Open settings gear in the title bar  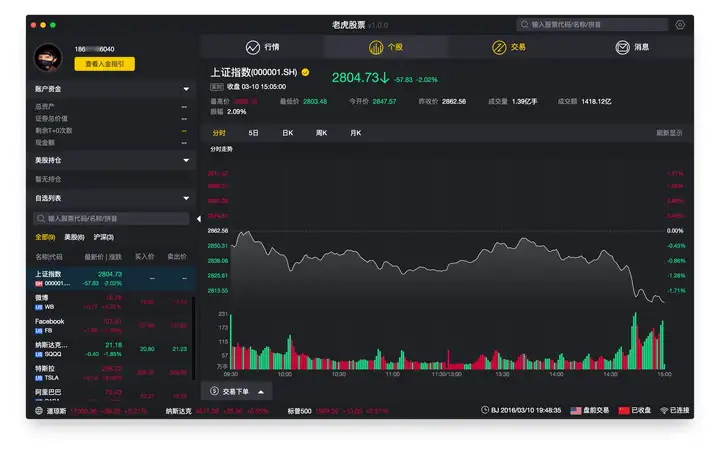680,25
